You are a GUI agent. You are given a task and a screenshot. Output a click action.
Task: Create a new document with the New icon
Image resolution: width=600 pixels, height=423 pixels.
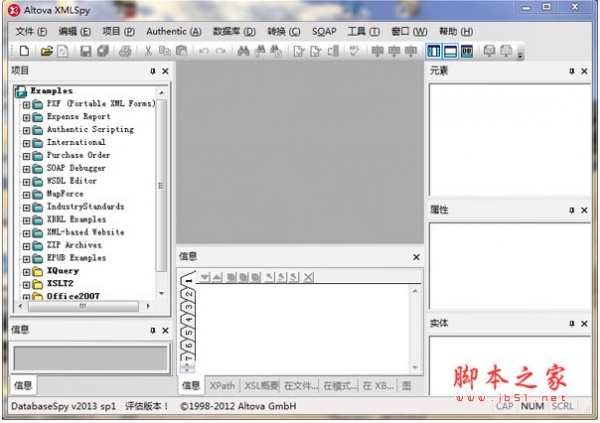pyautogui.click(x=24, y=51)
